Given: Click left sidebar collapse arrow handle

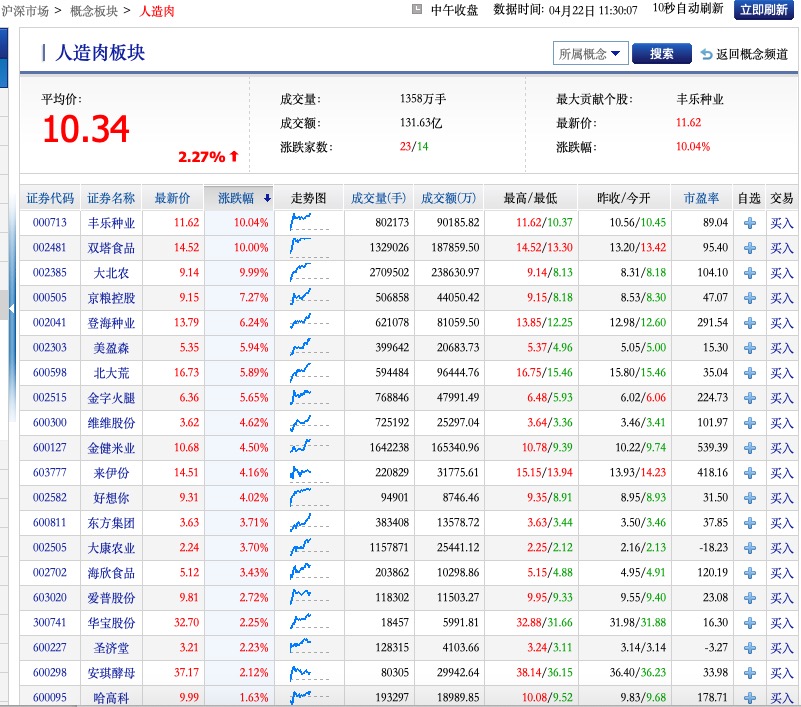Looking at the screenshot, I should (x=11, y=310).
